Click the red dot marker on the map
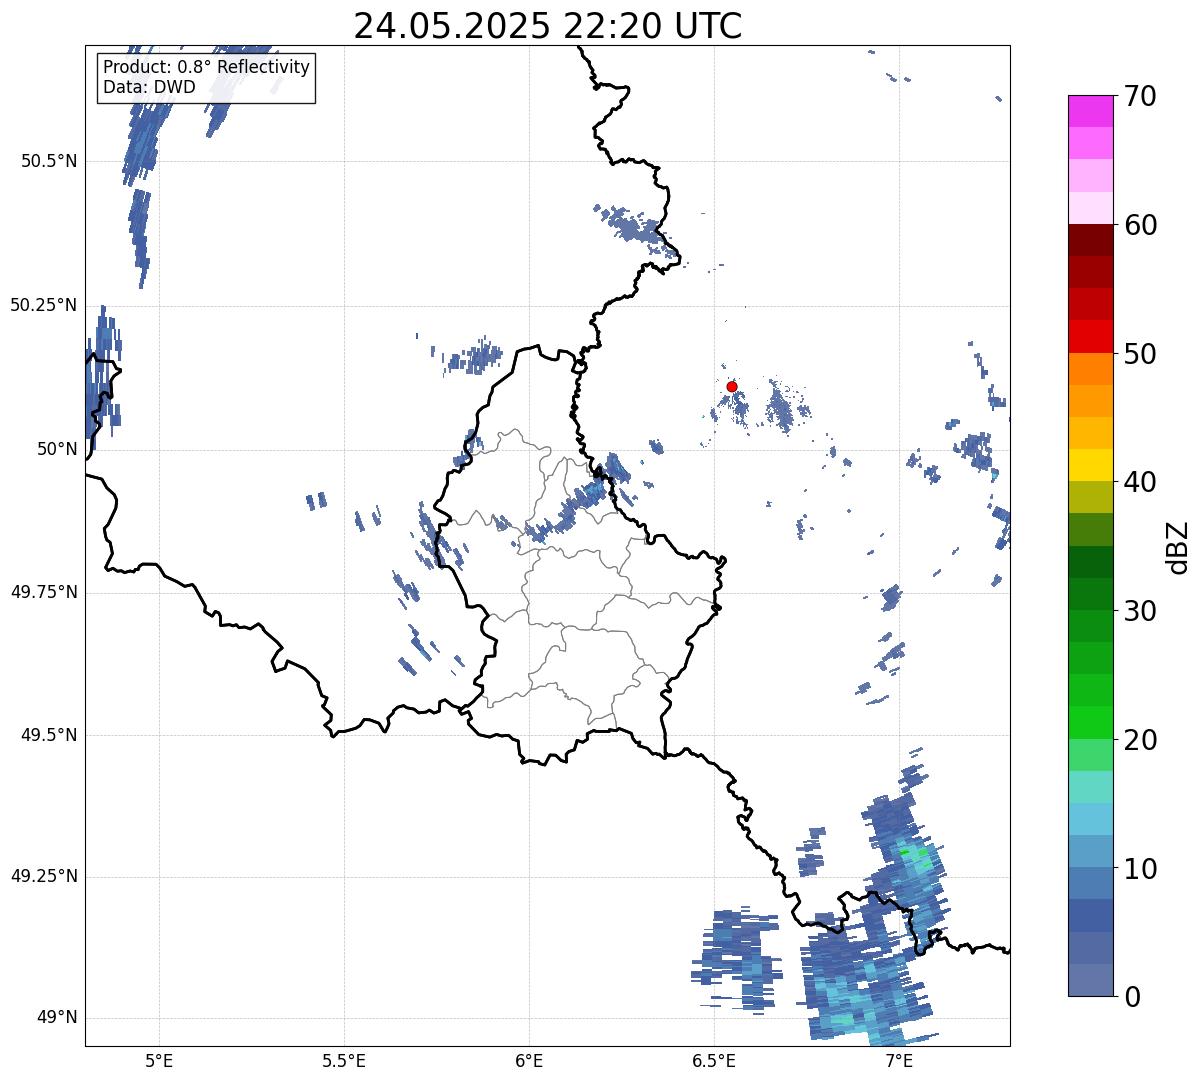 732,386
